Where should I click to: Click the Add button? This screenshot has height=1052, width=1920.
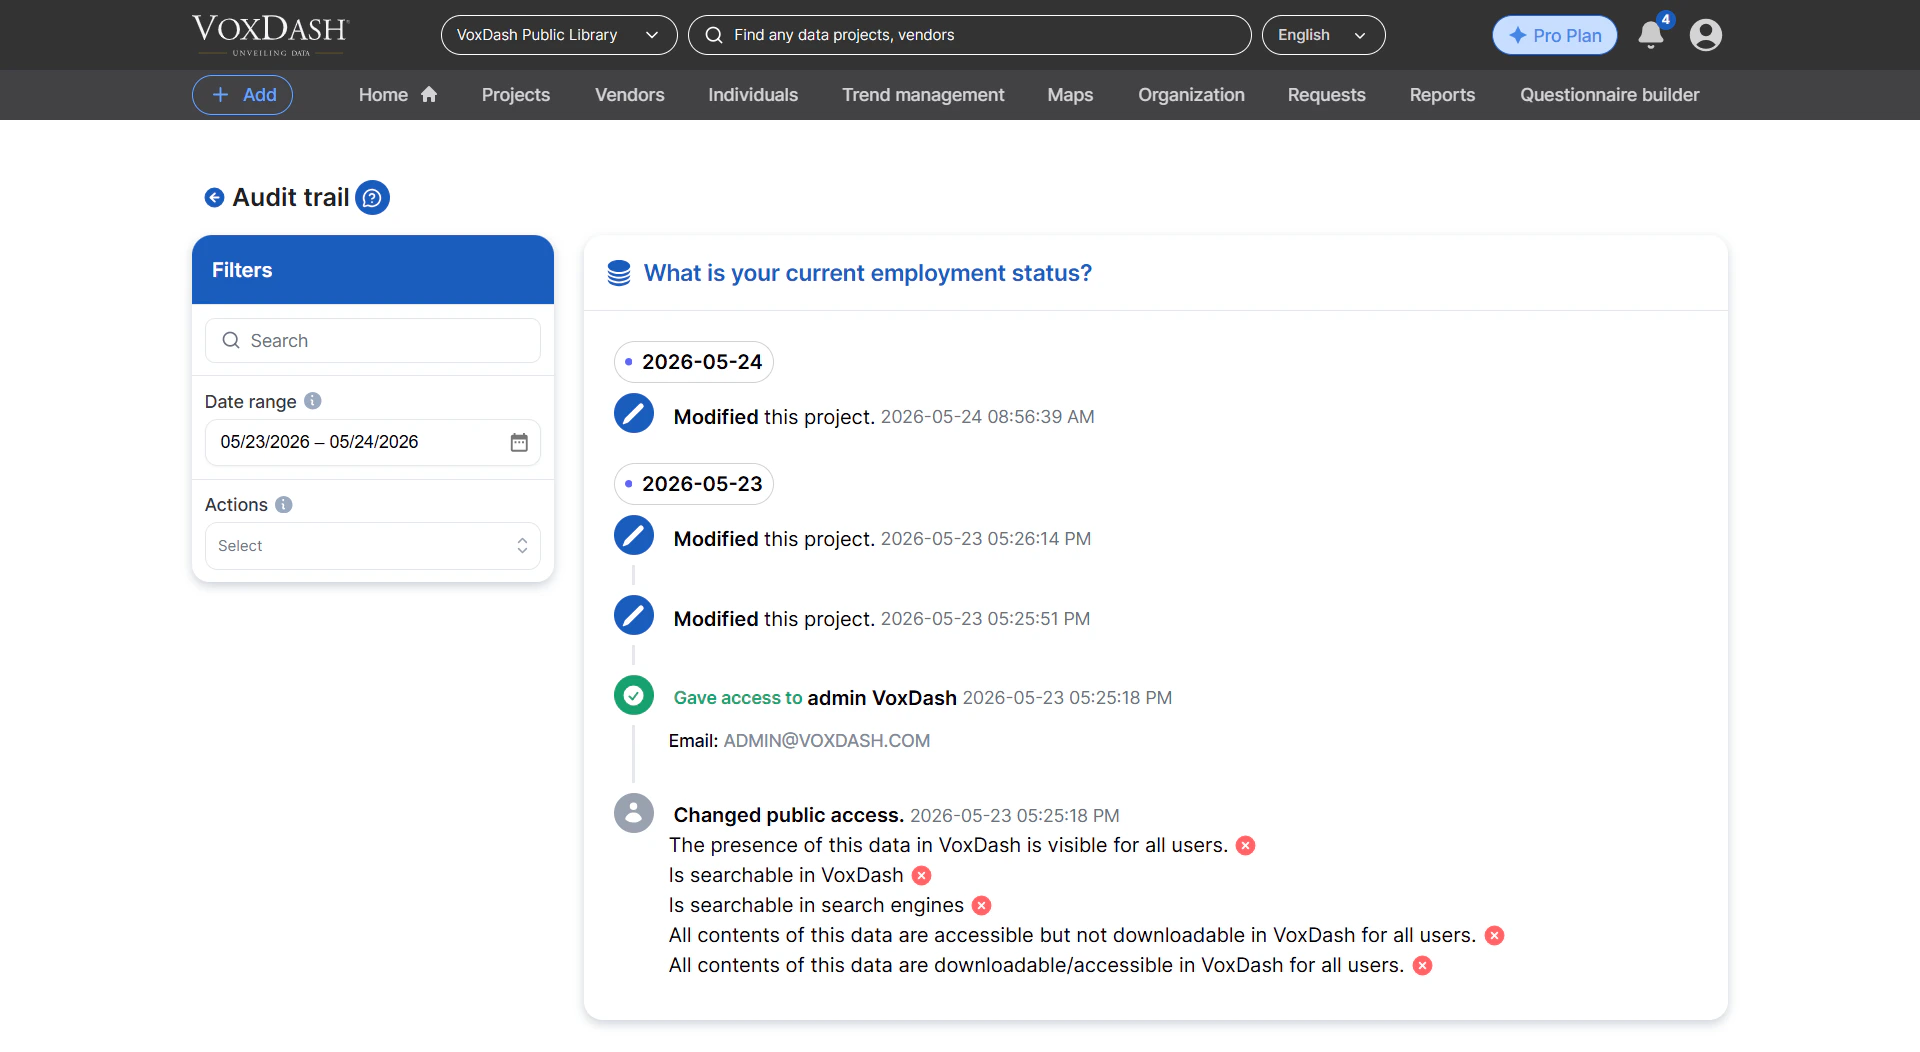(x=242, y=95)
